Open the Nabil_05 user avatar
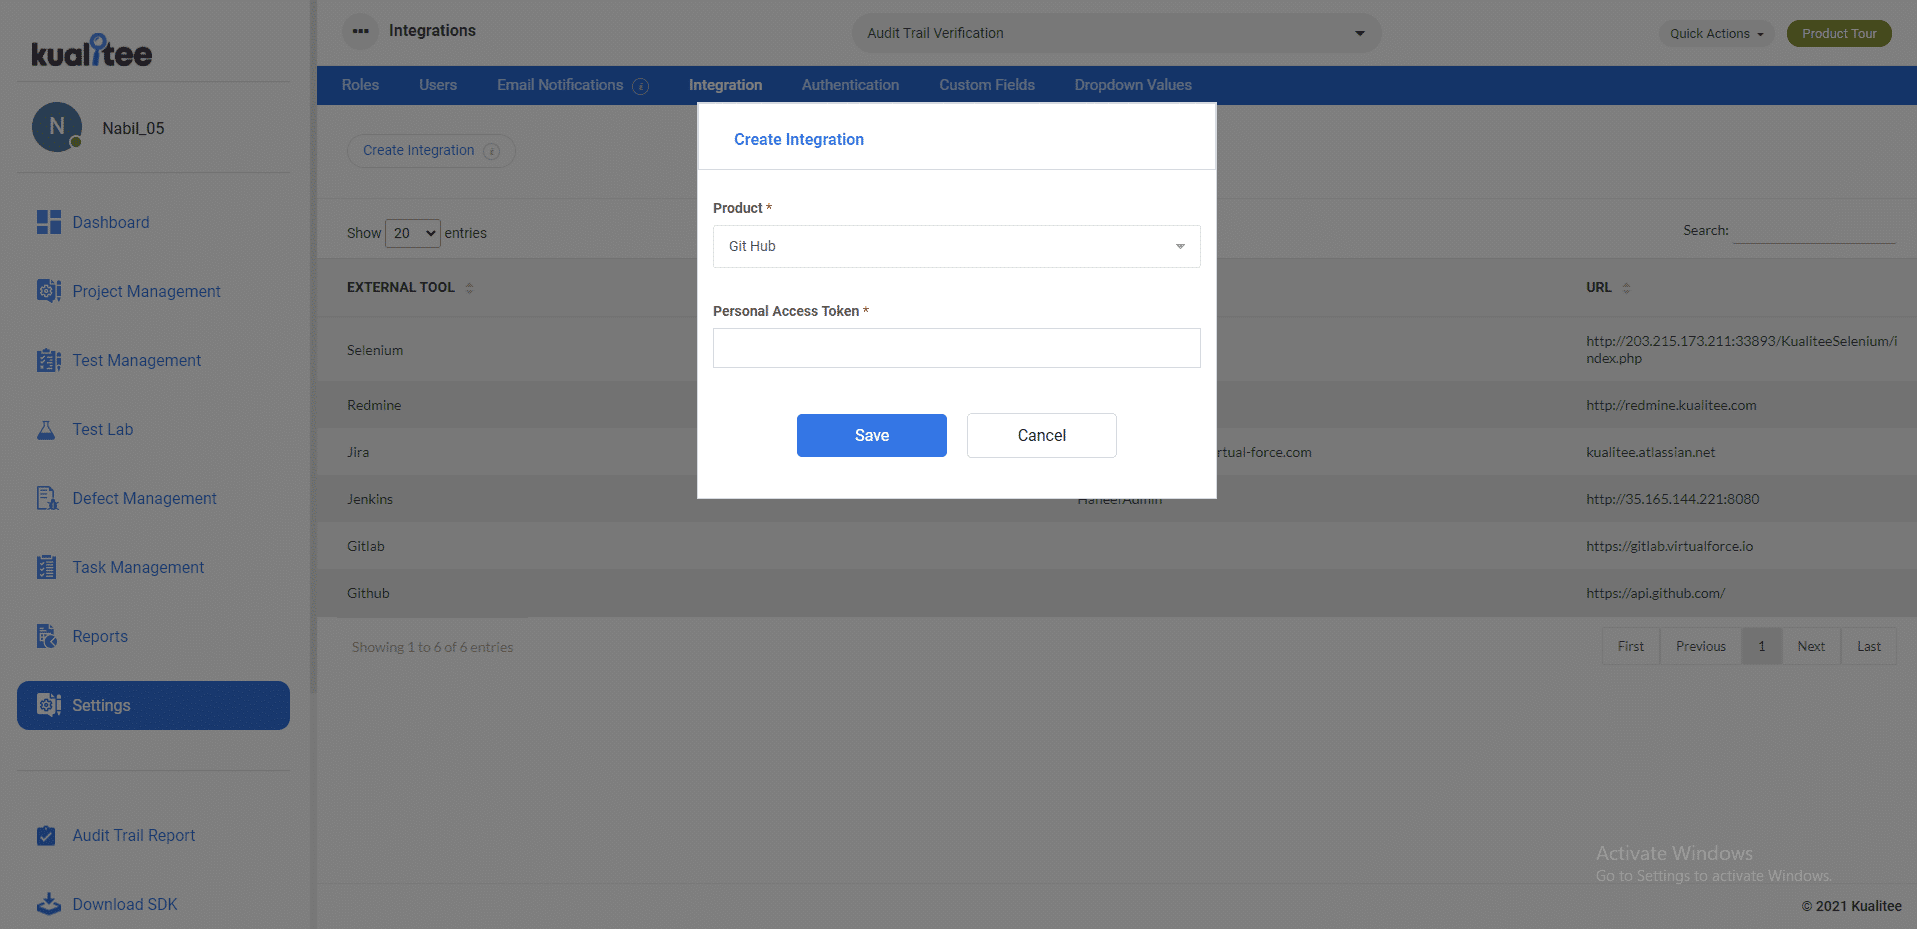Screen dimensions: 1917x929 (x=57, y=127)
